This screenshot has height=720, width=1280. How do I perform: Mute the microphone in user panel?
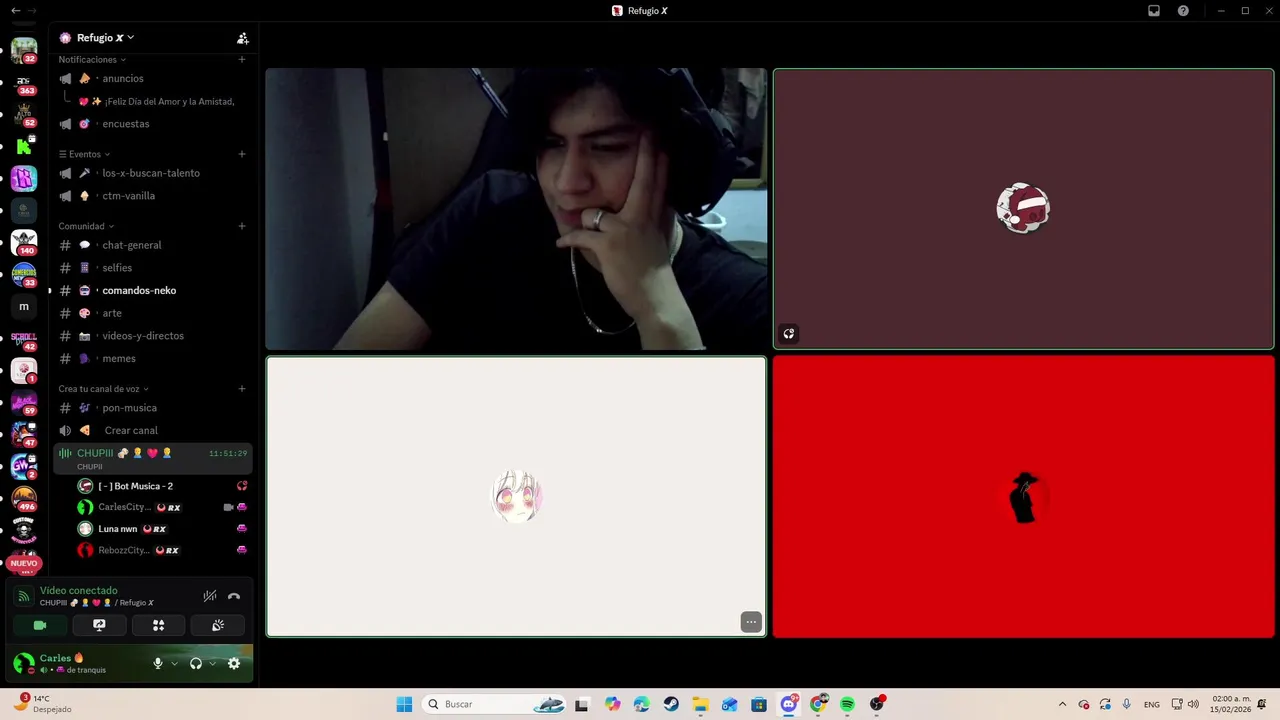[157, 663]
